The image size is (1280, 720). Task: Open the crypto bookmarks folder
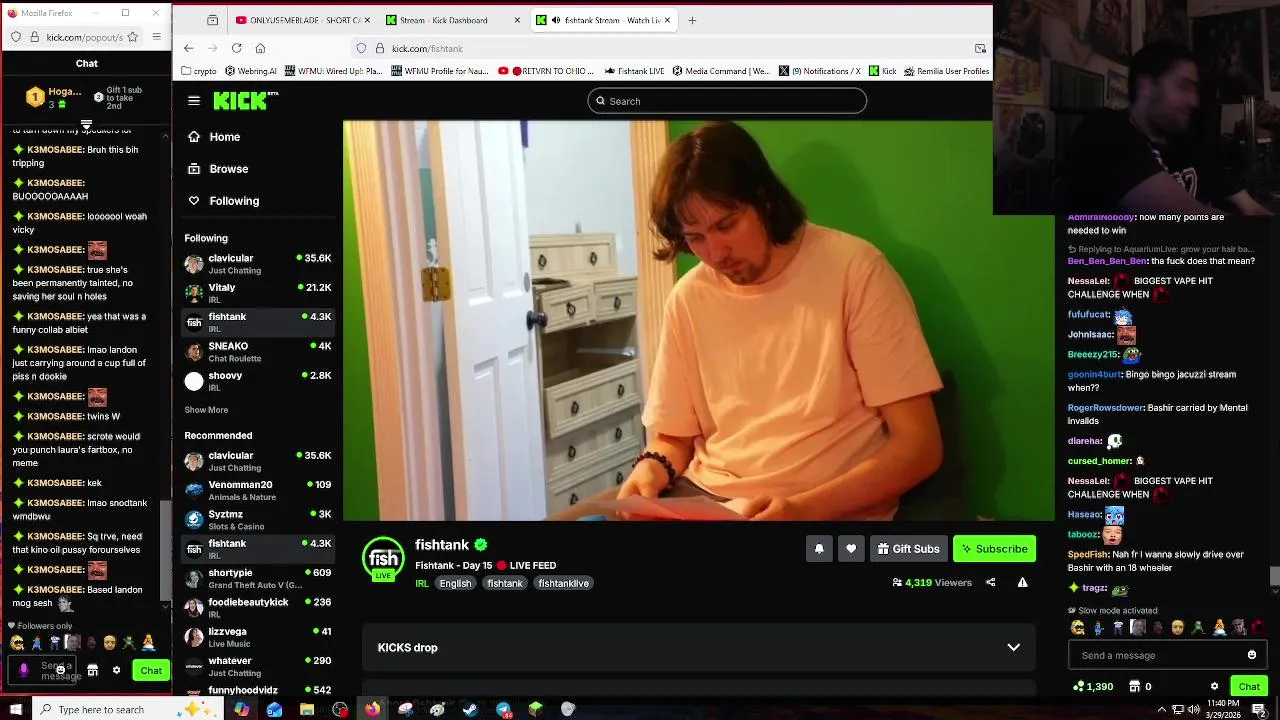199,71
